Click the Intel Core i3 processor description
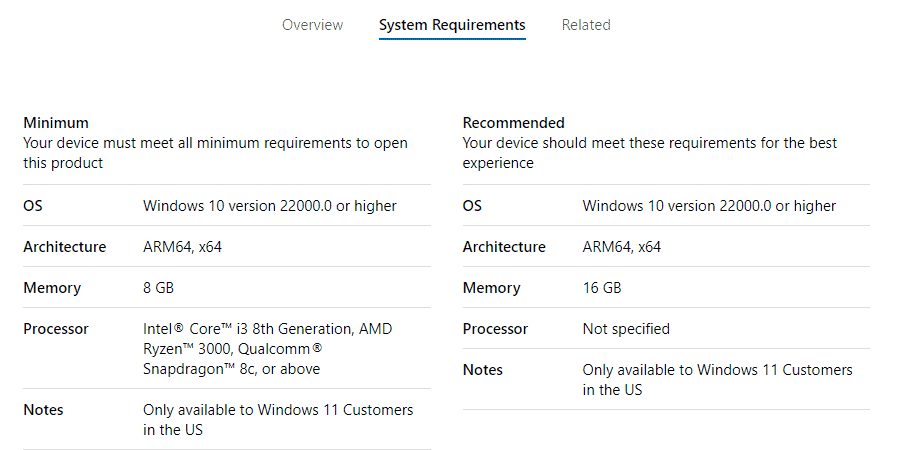The width and height of the screenshot is (913, 450). pos(267,349)
